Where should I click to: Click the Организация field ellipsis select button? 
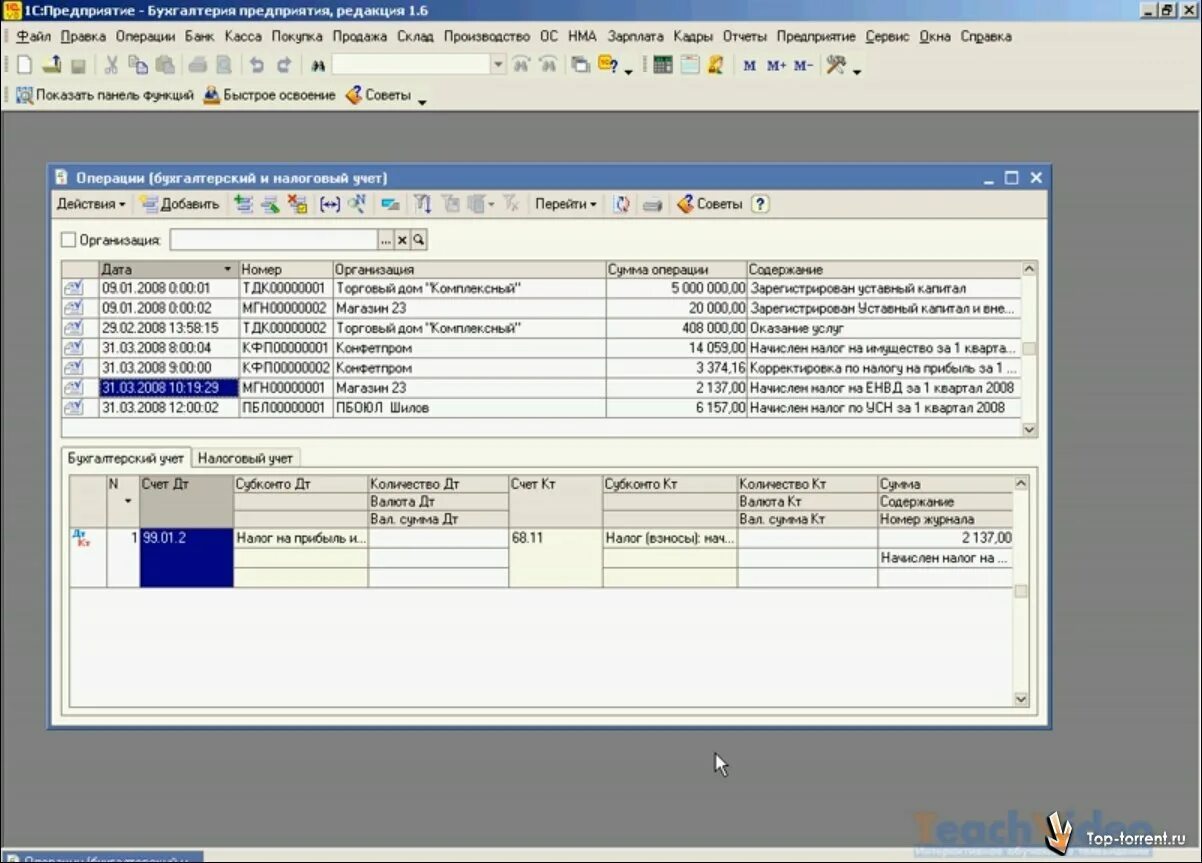point(386,240)
